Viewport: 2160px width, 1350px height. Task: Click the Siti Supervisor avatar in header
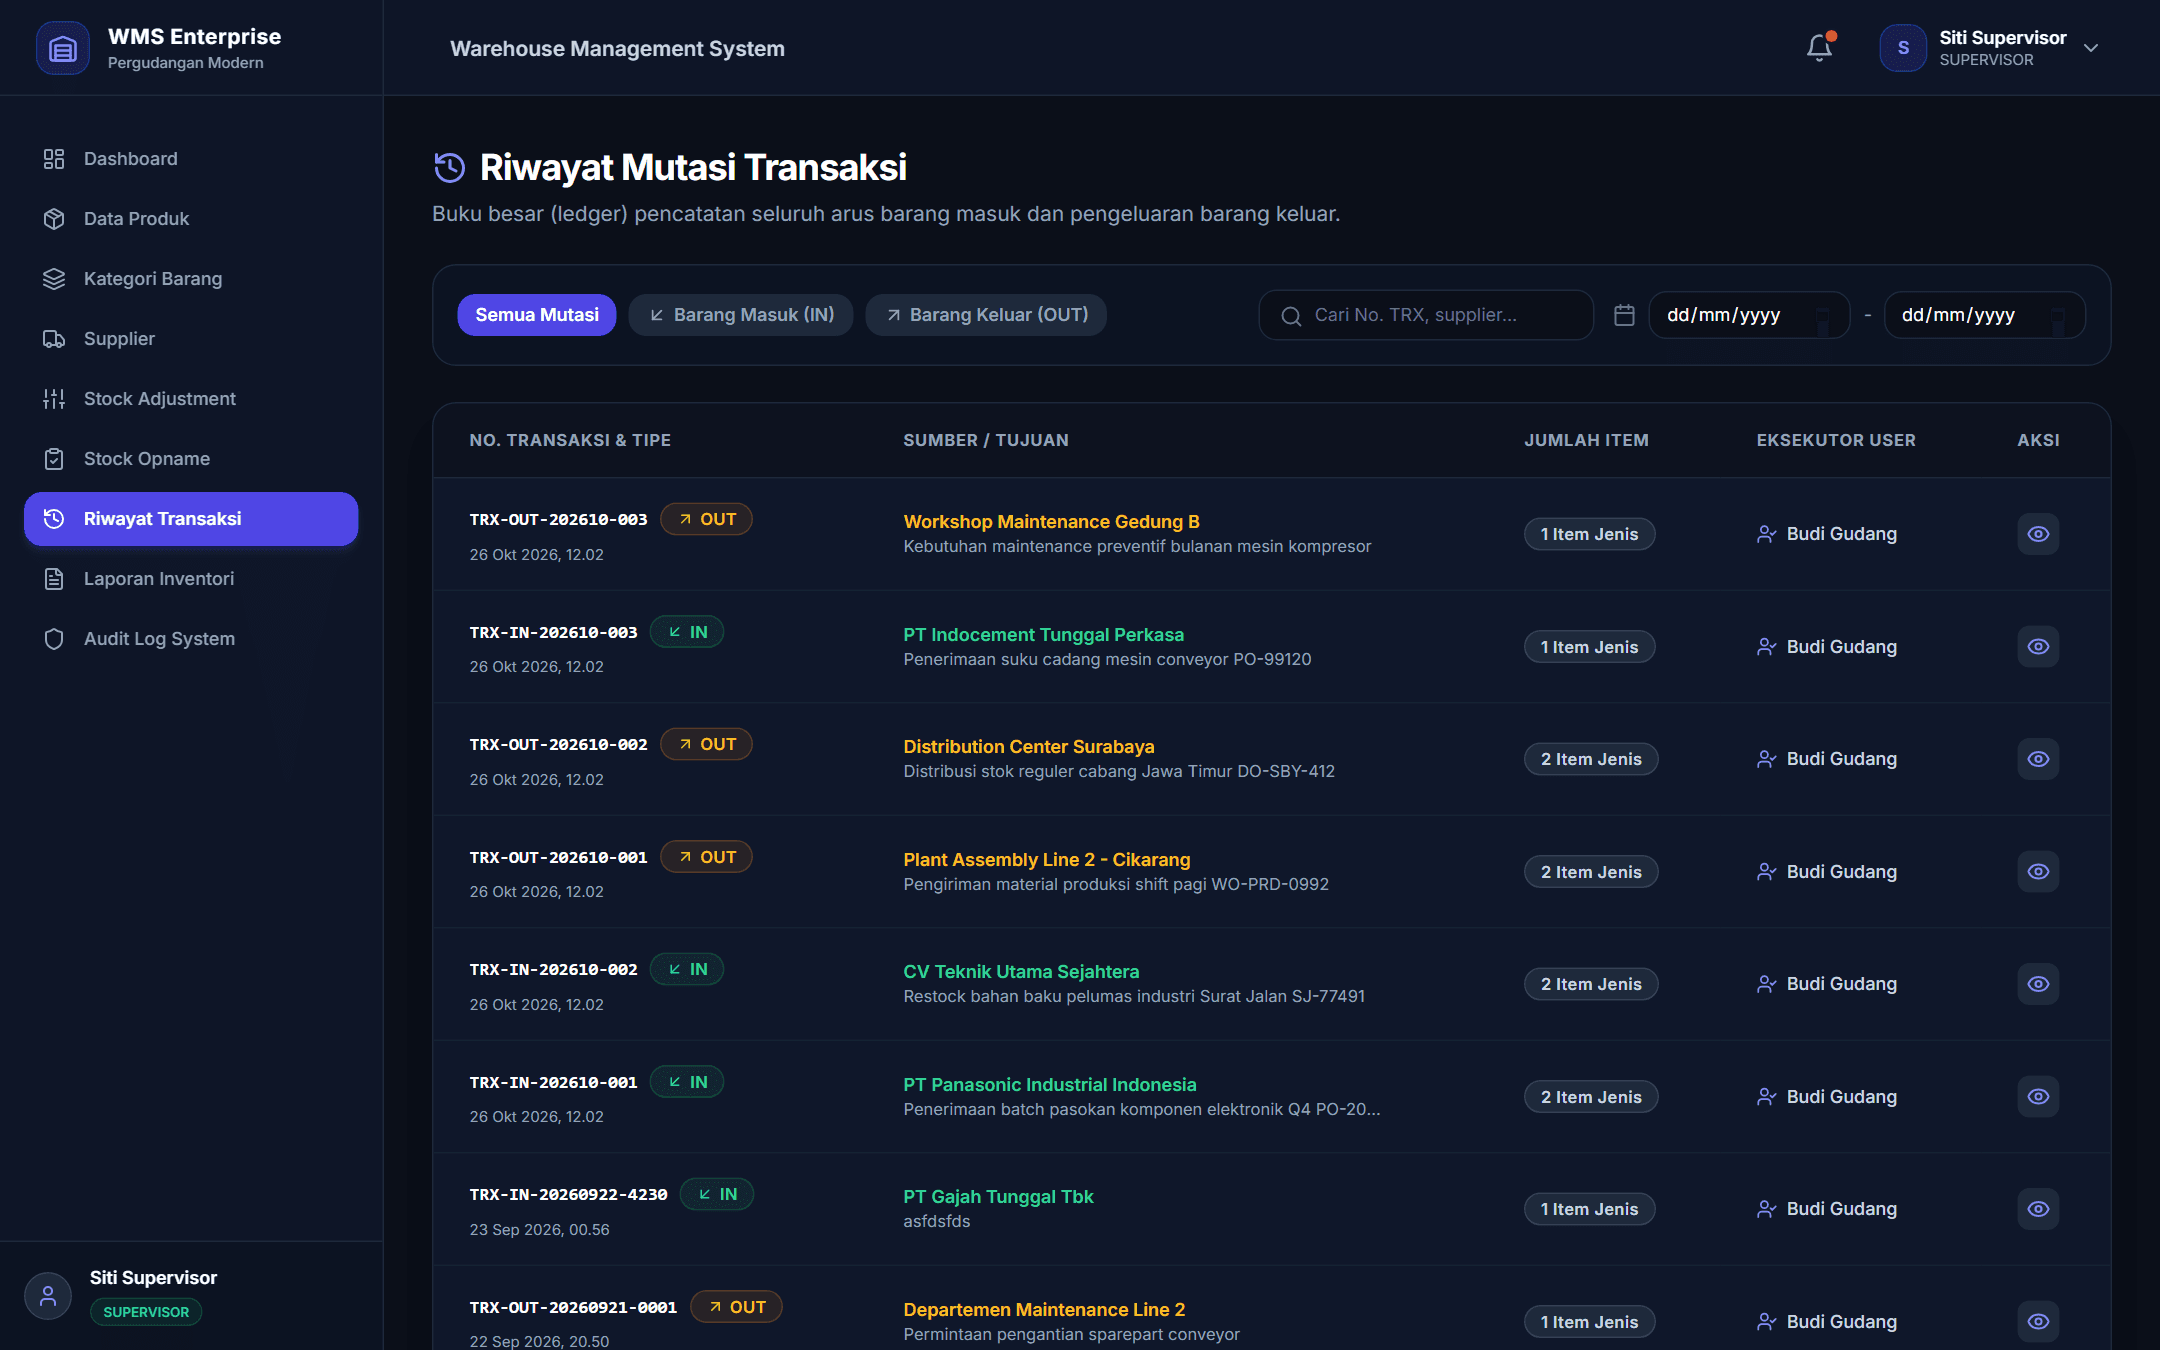click(1902, 48)
